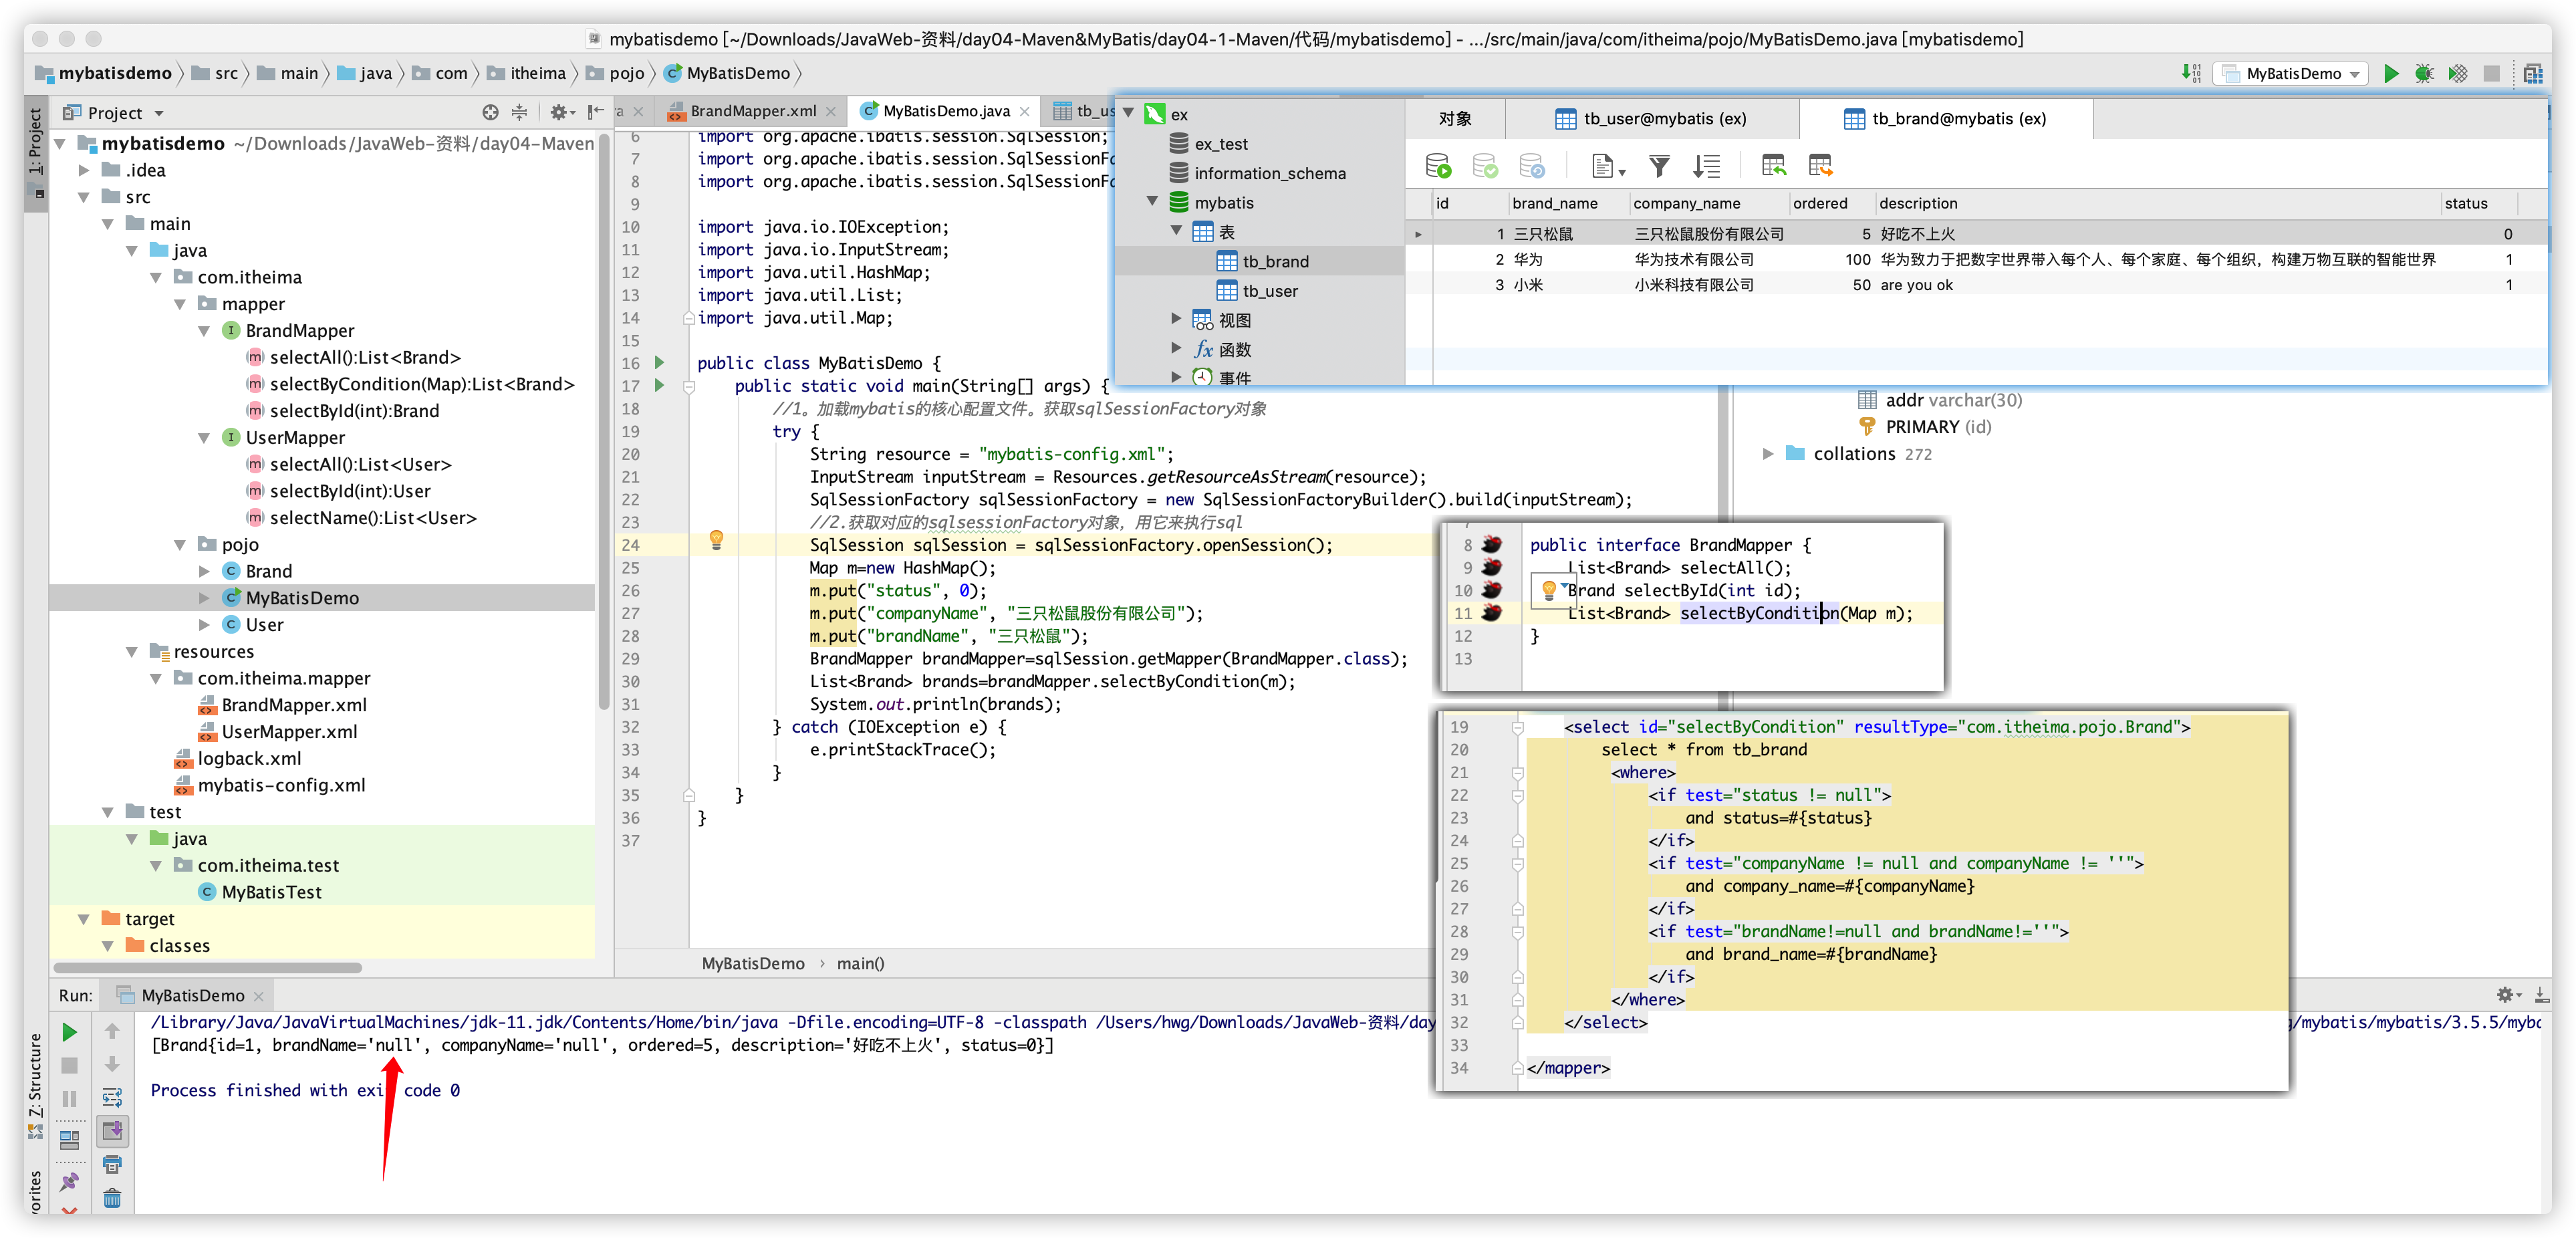Click the project tree horizontal scrollbar

(x=208, y=967)
